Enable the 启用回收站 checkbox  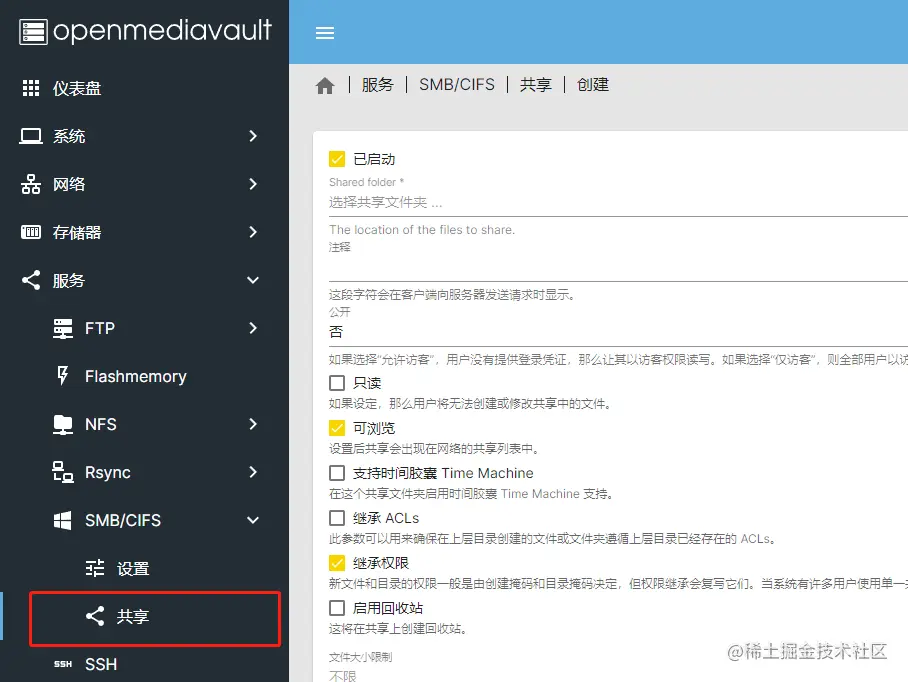point(337,608)
